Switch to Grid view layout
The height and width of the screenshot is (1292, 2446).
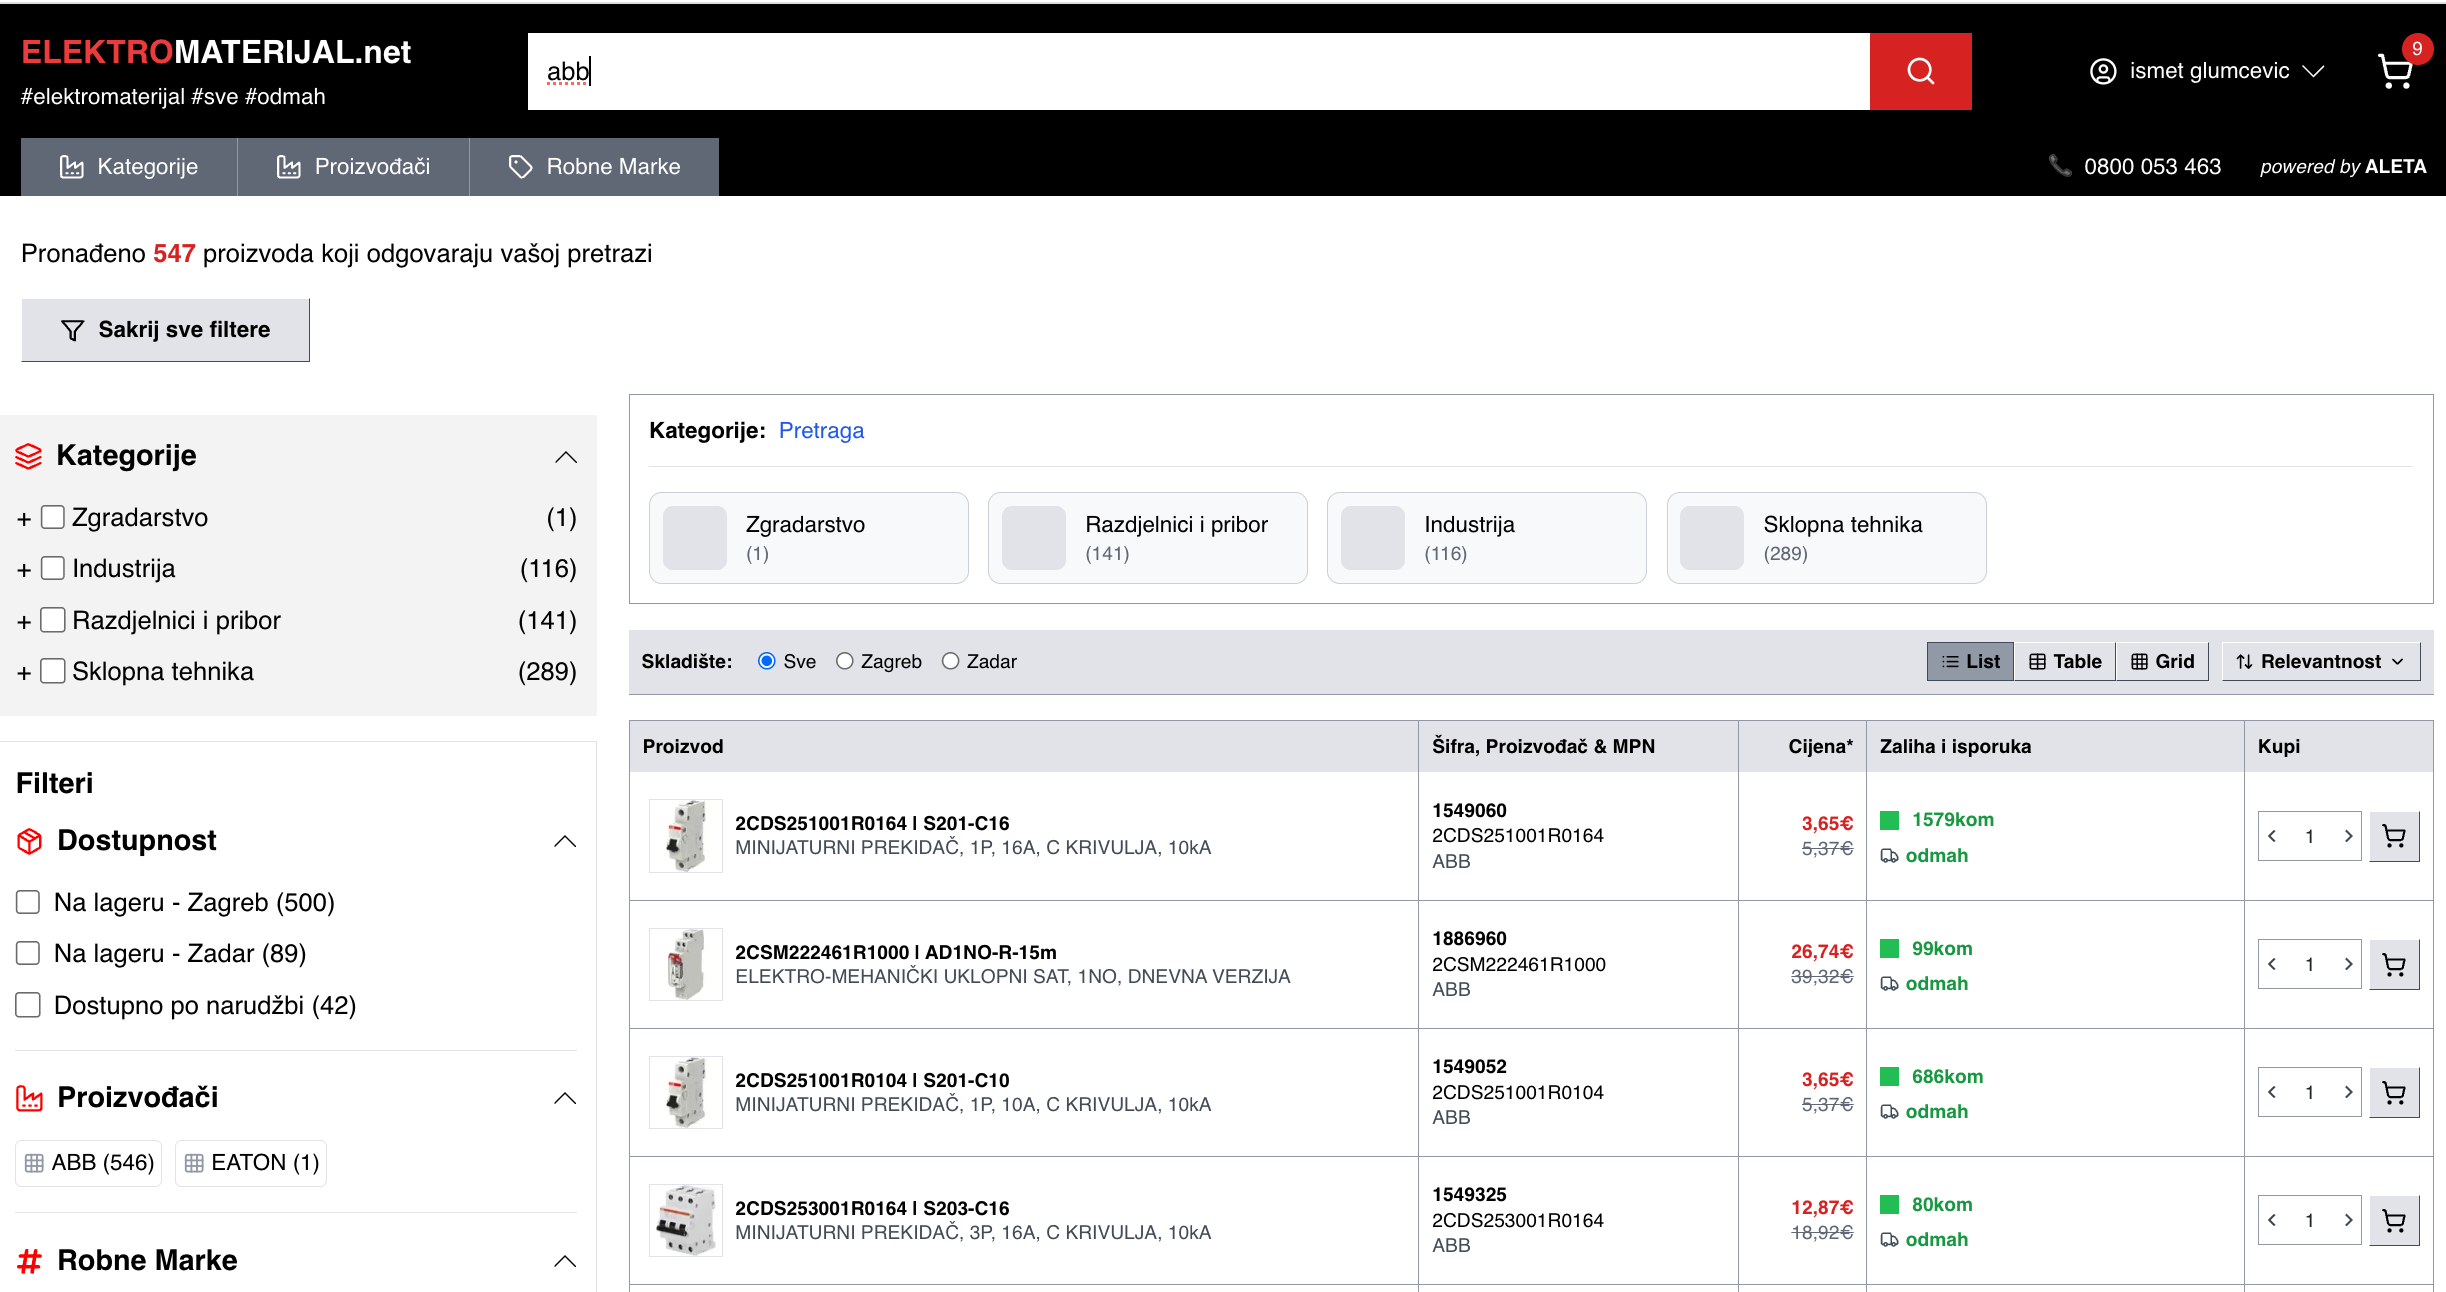click(2162, 661)
